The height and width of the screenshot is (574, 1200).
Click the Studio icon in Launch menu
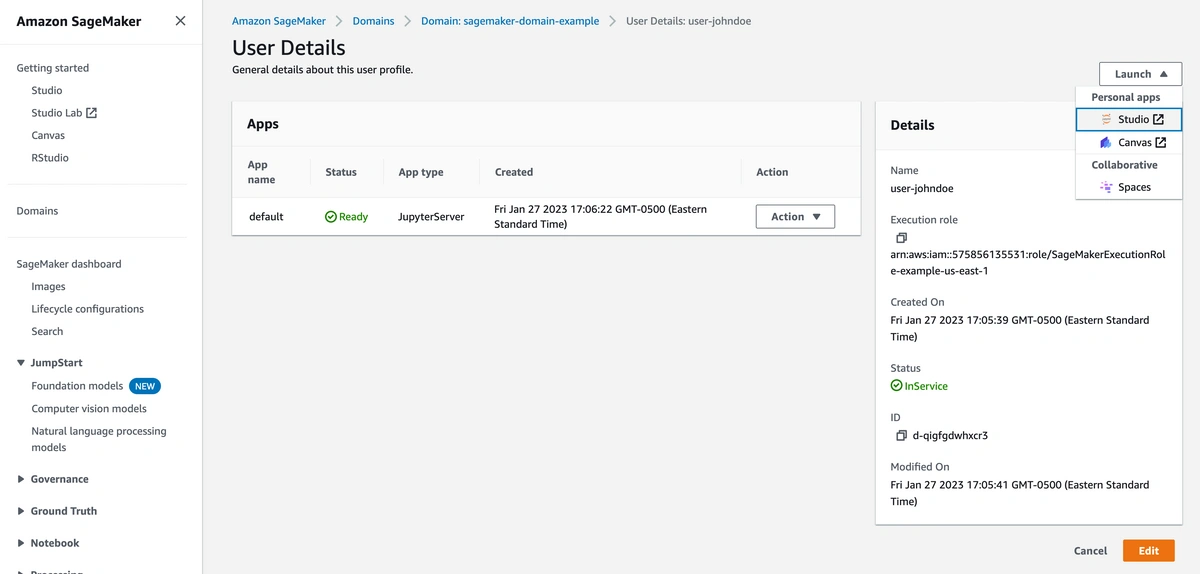coord(1106,120)
